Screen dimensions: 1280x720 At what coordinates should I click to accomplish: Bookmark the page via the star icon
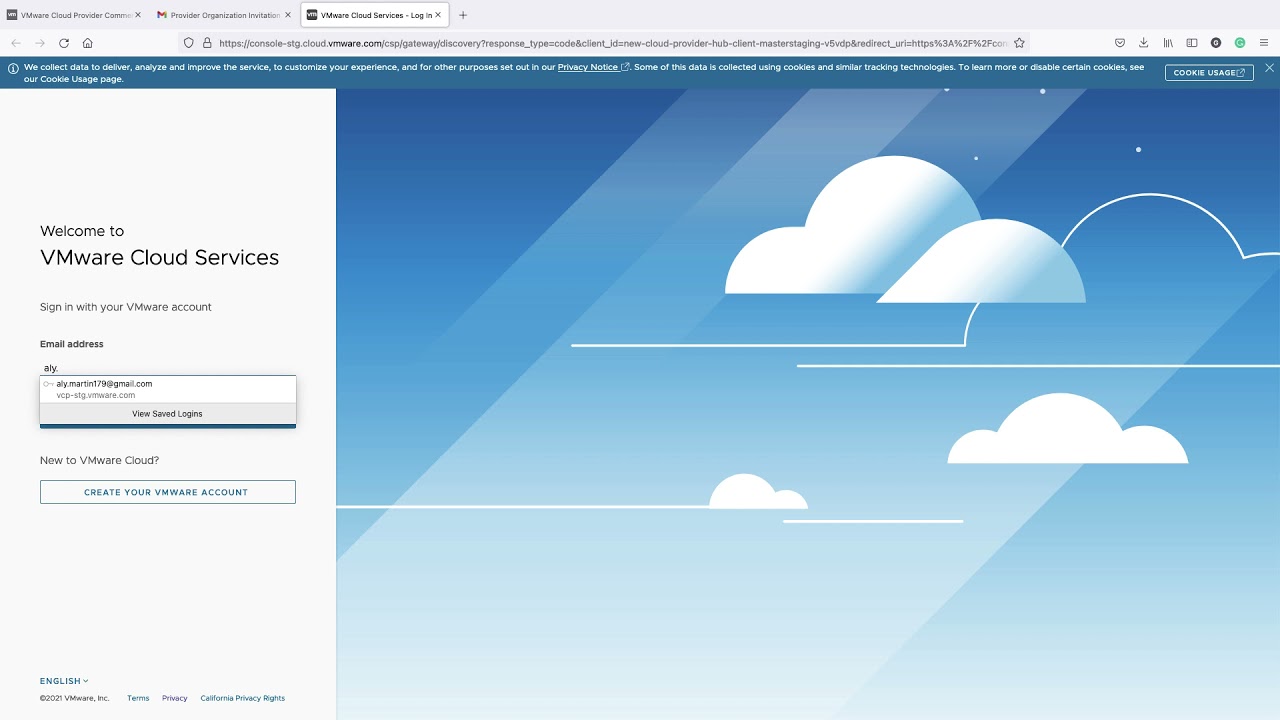(1019, 43)
